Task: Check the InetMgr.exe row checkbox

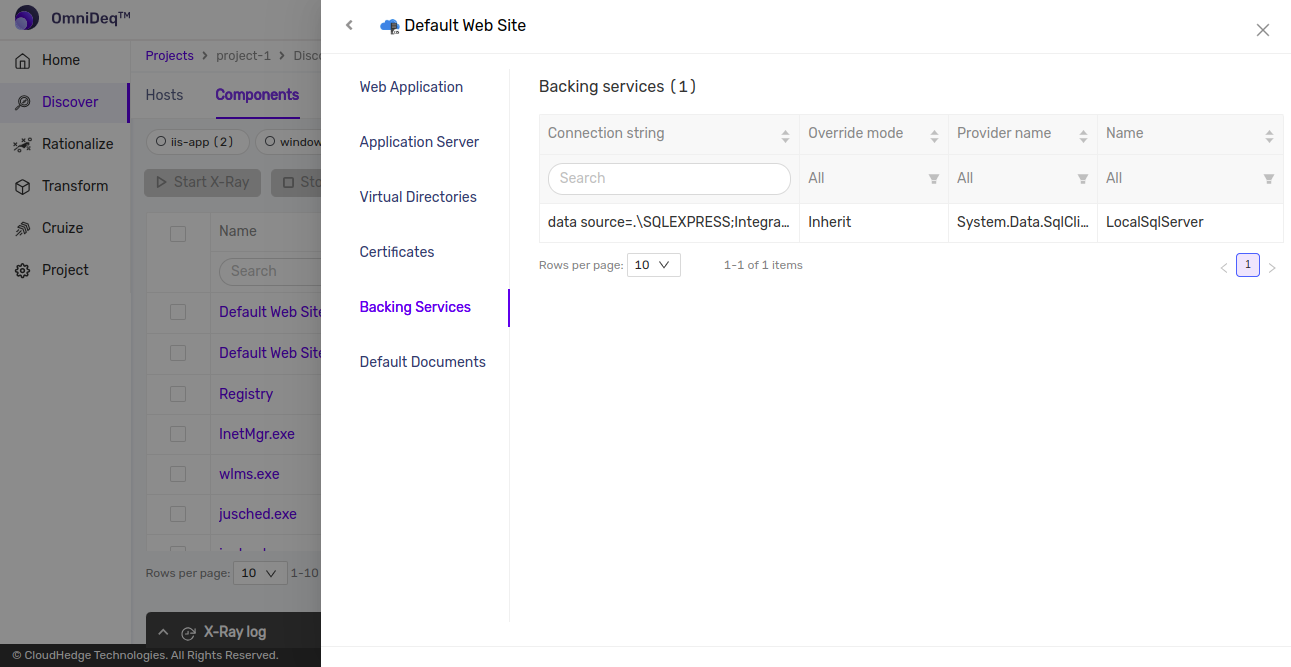Action: coord(178,434)
